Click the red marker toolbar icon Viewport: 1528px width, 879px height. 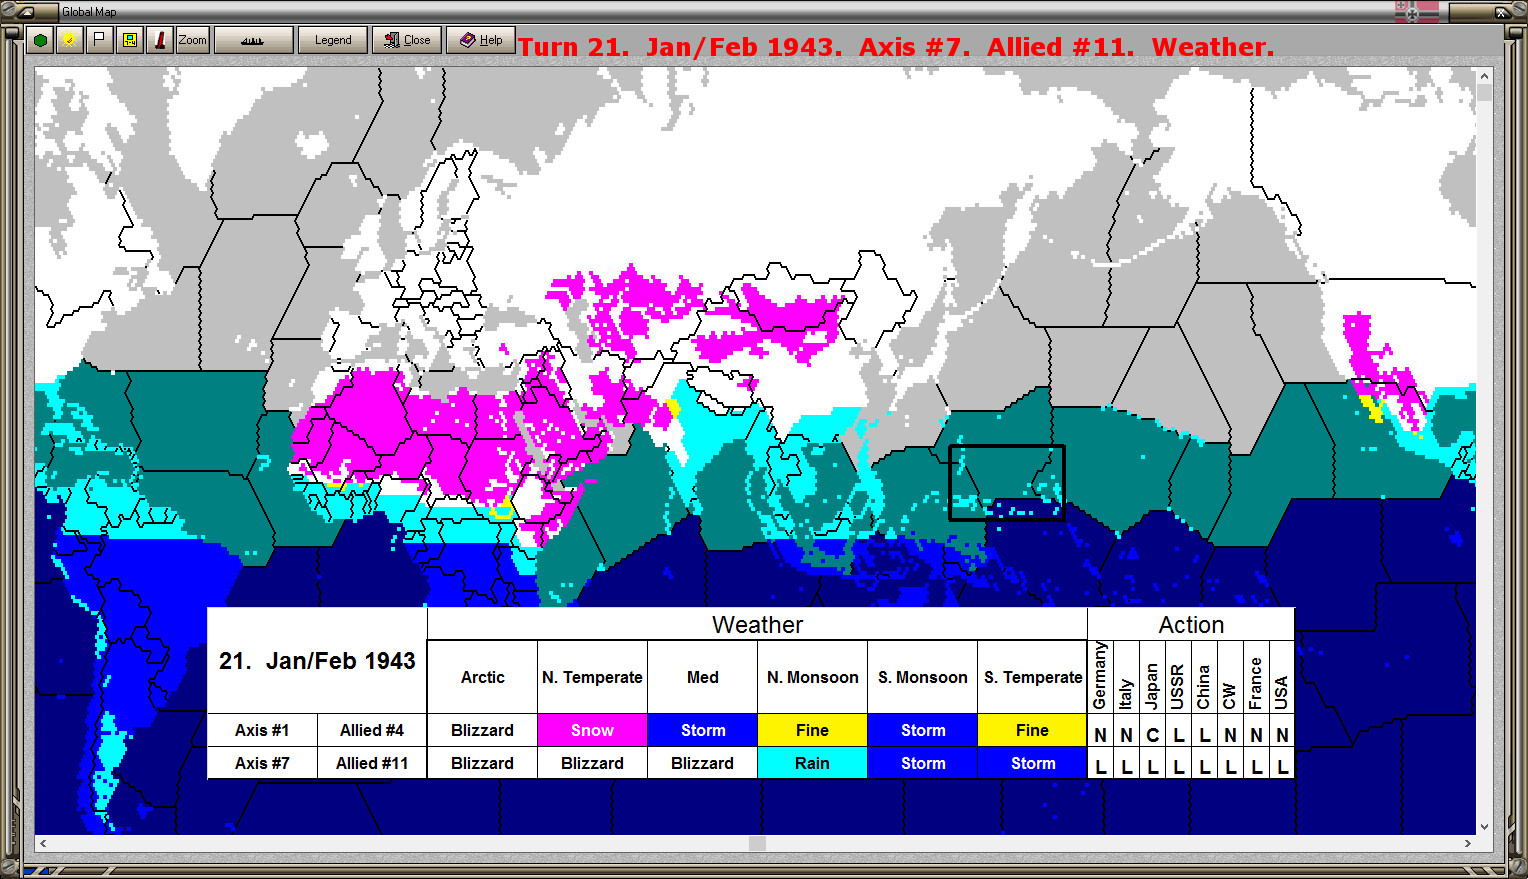pyautogui.click(x=159, y=40)
